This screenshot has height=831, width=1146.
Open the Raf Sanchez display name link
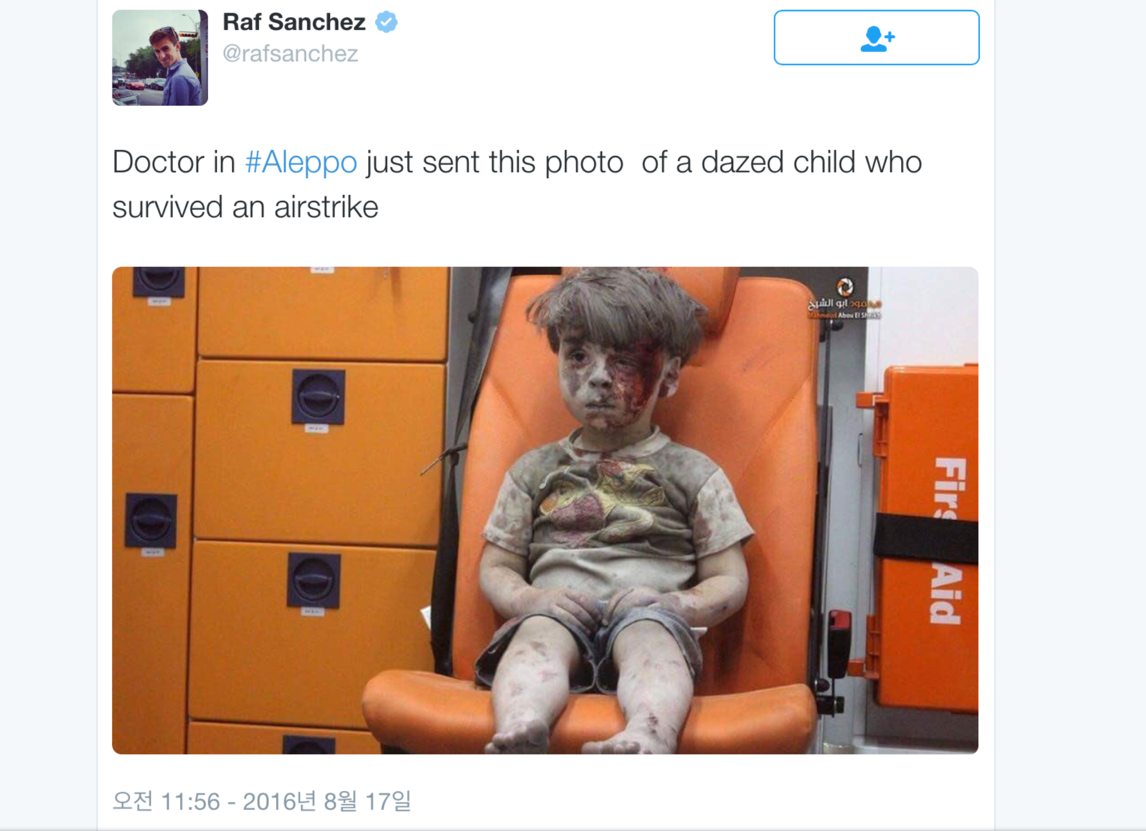pos(294,22)
